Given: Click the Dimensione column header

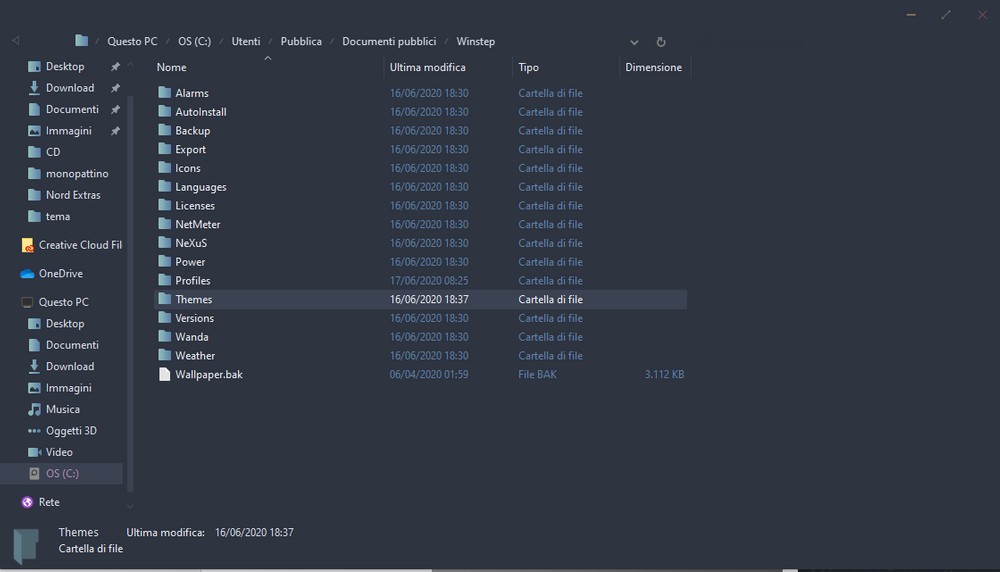Looking at the screenshot, I should [x=653, y=68].
